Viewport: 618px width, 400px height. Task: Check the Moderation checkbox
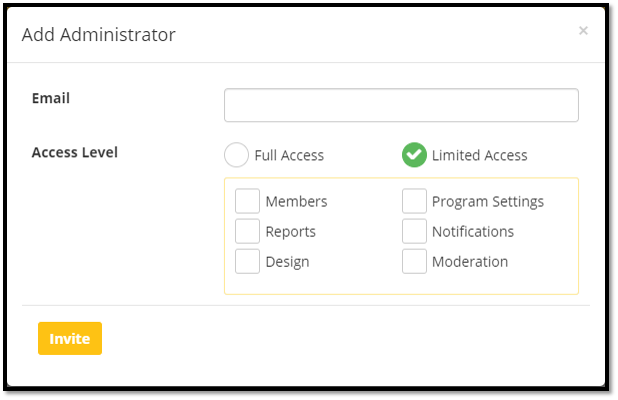(x=415, y=261)
